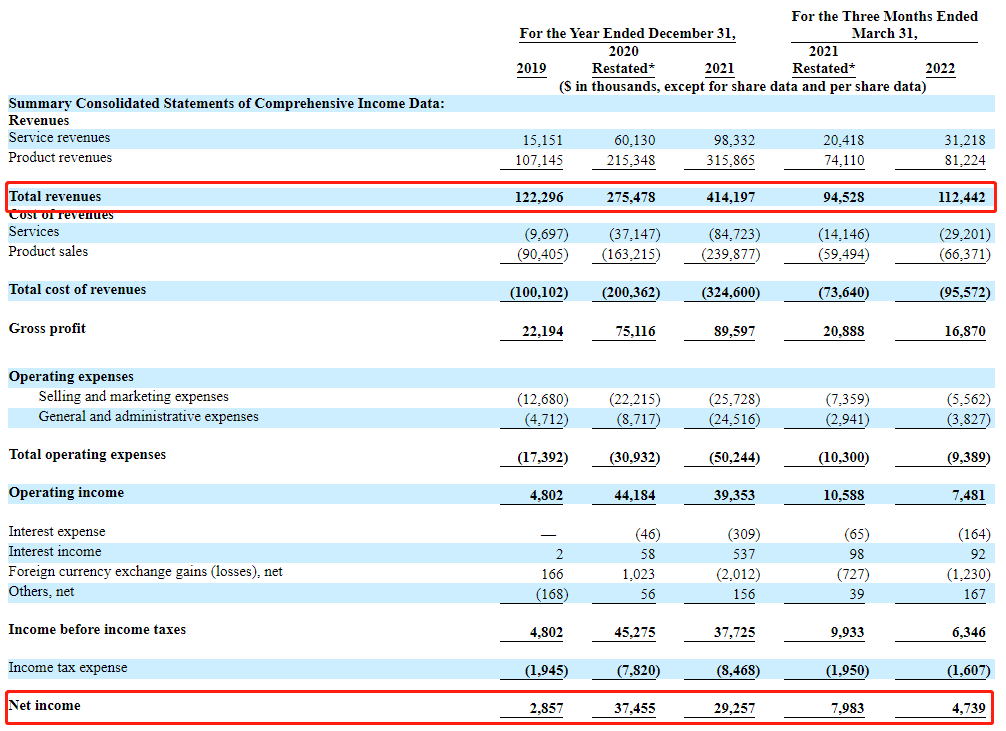This screenshot has height=731, width=1006.
Task: Select the Product revenues row label
Action: (x=60, y=158)
